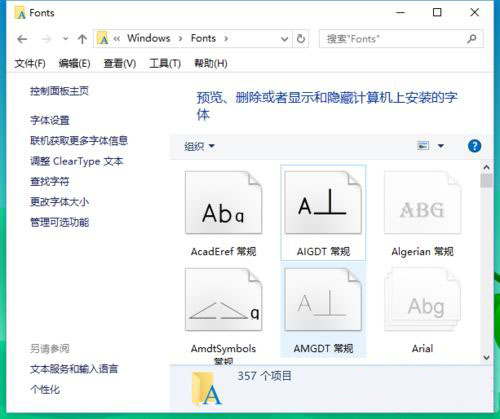This screenshot has height=419, width=500.
Task: Select the AMGDT font thumbnail
Action: tap(323, 300)
